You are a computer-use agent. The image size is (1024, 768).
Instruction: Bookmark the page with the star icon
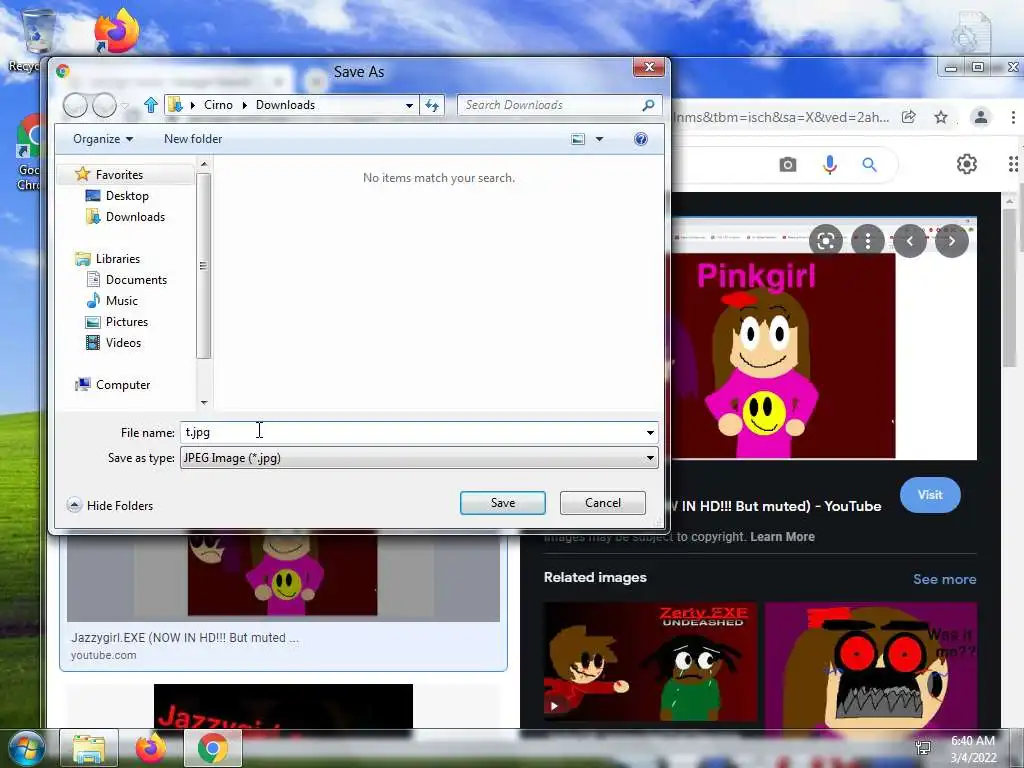(x=940, y=118)
